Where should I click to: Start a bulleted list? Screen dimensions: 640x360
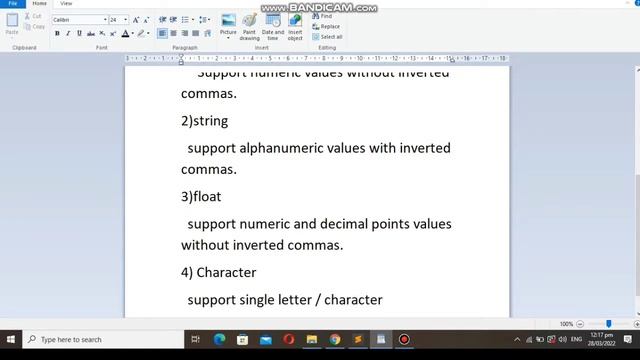pyautogui.click(x=185, y=20)
